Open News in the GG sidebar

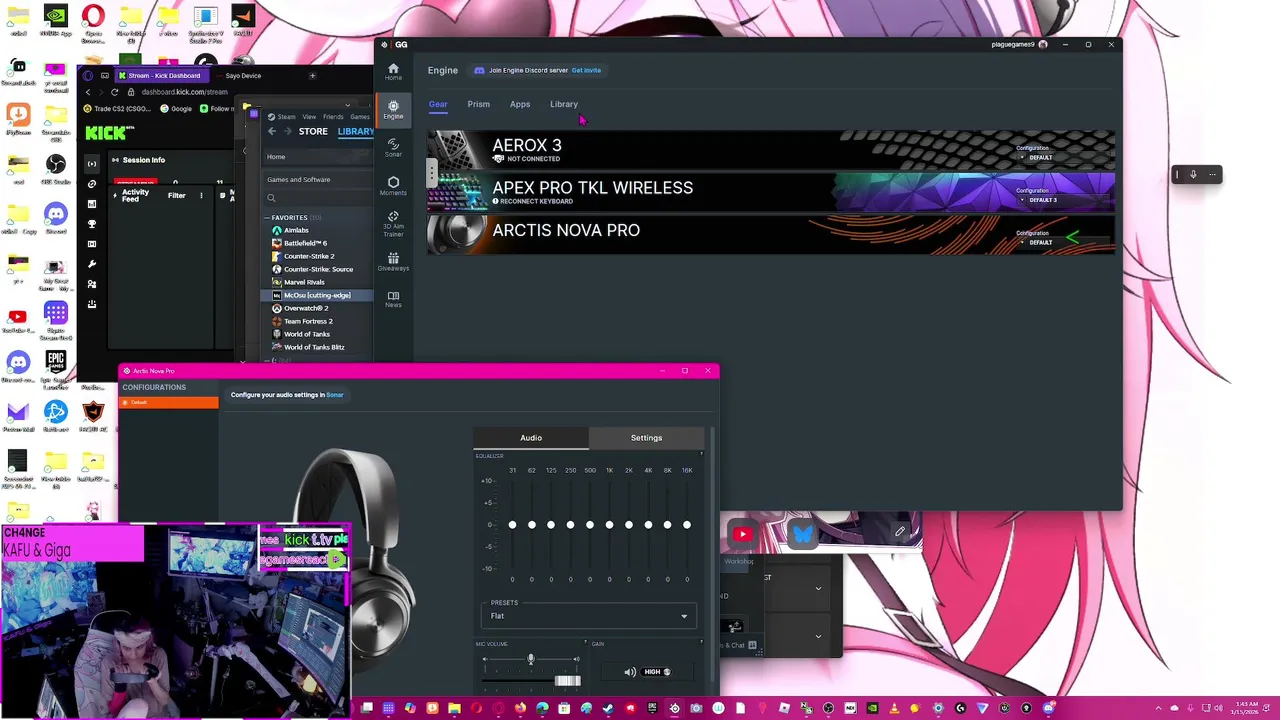click(393, 299)
